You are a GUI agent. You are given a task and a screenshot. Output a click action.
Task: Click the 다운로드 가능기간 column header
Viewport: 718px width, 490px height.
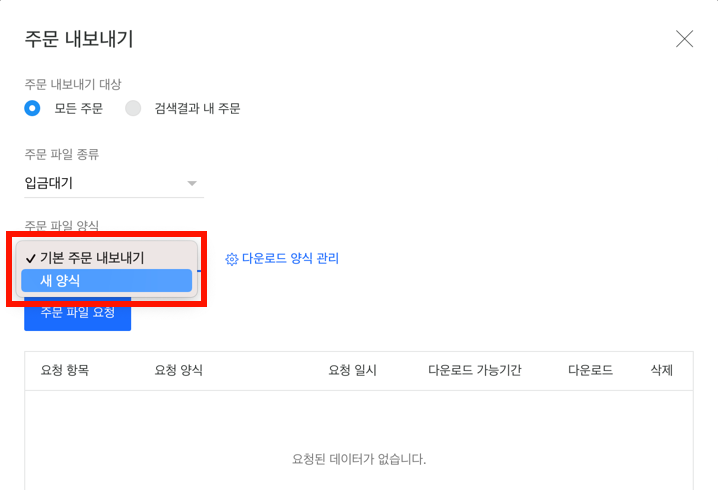[x=474, y=370]
